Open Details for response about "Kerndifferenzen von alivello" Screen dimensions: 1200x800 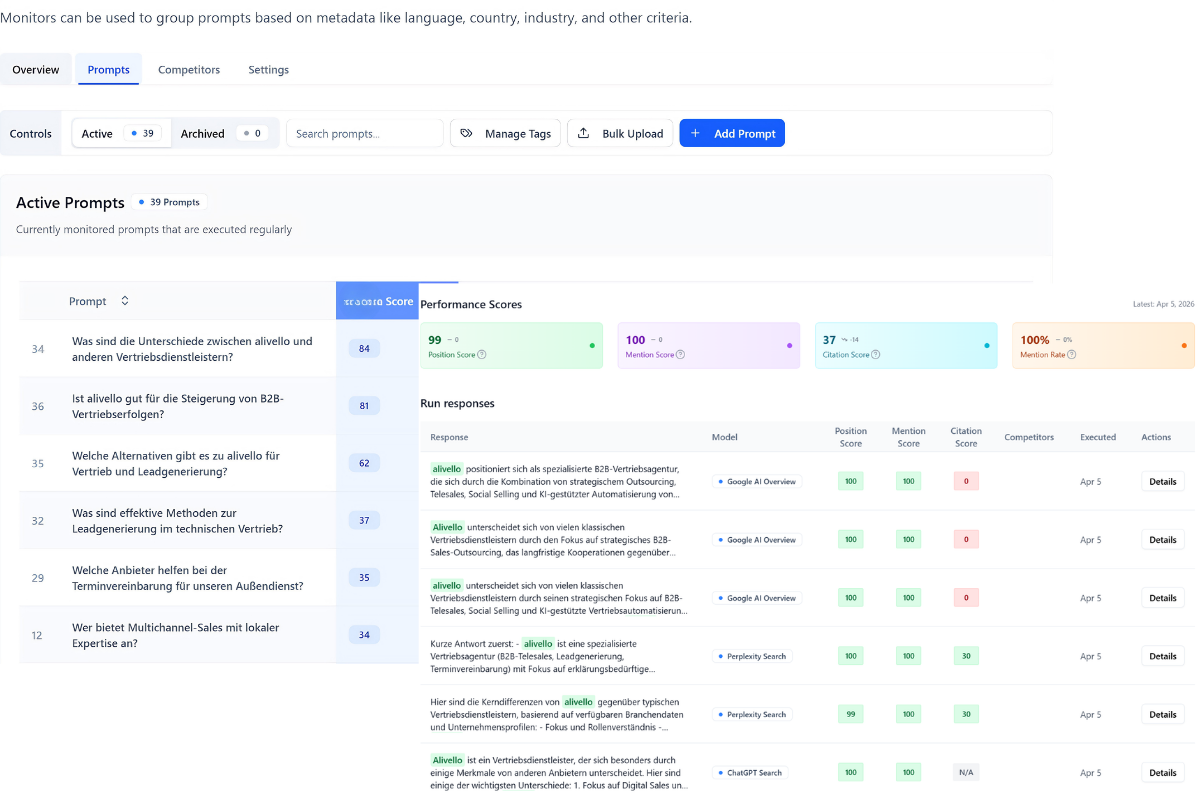1163,715
